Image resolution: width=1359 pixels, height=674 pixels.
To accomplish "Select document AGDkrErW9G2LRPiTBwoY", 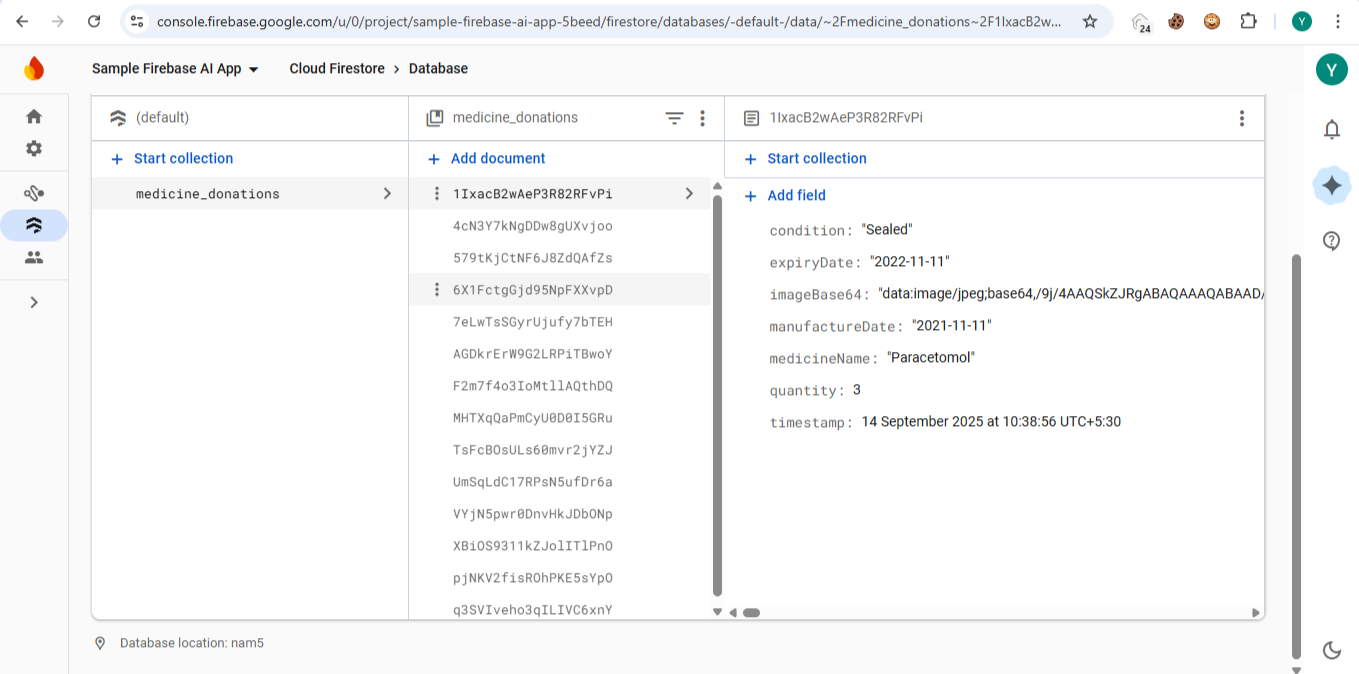I will tap(532, 354).
